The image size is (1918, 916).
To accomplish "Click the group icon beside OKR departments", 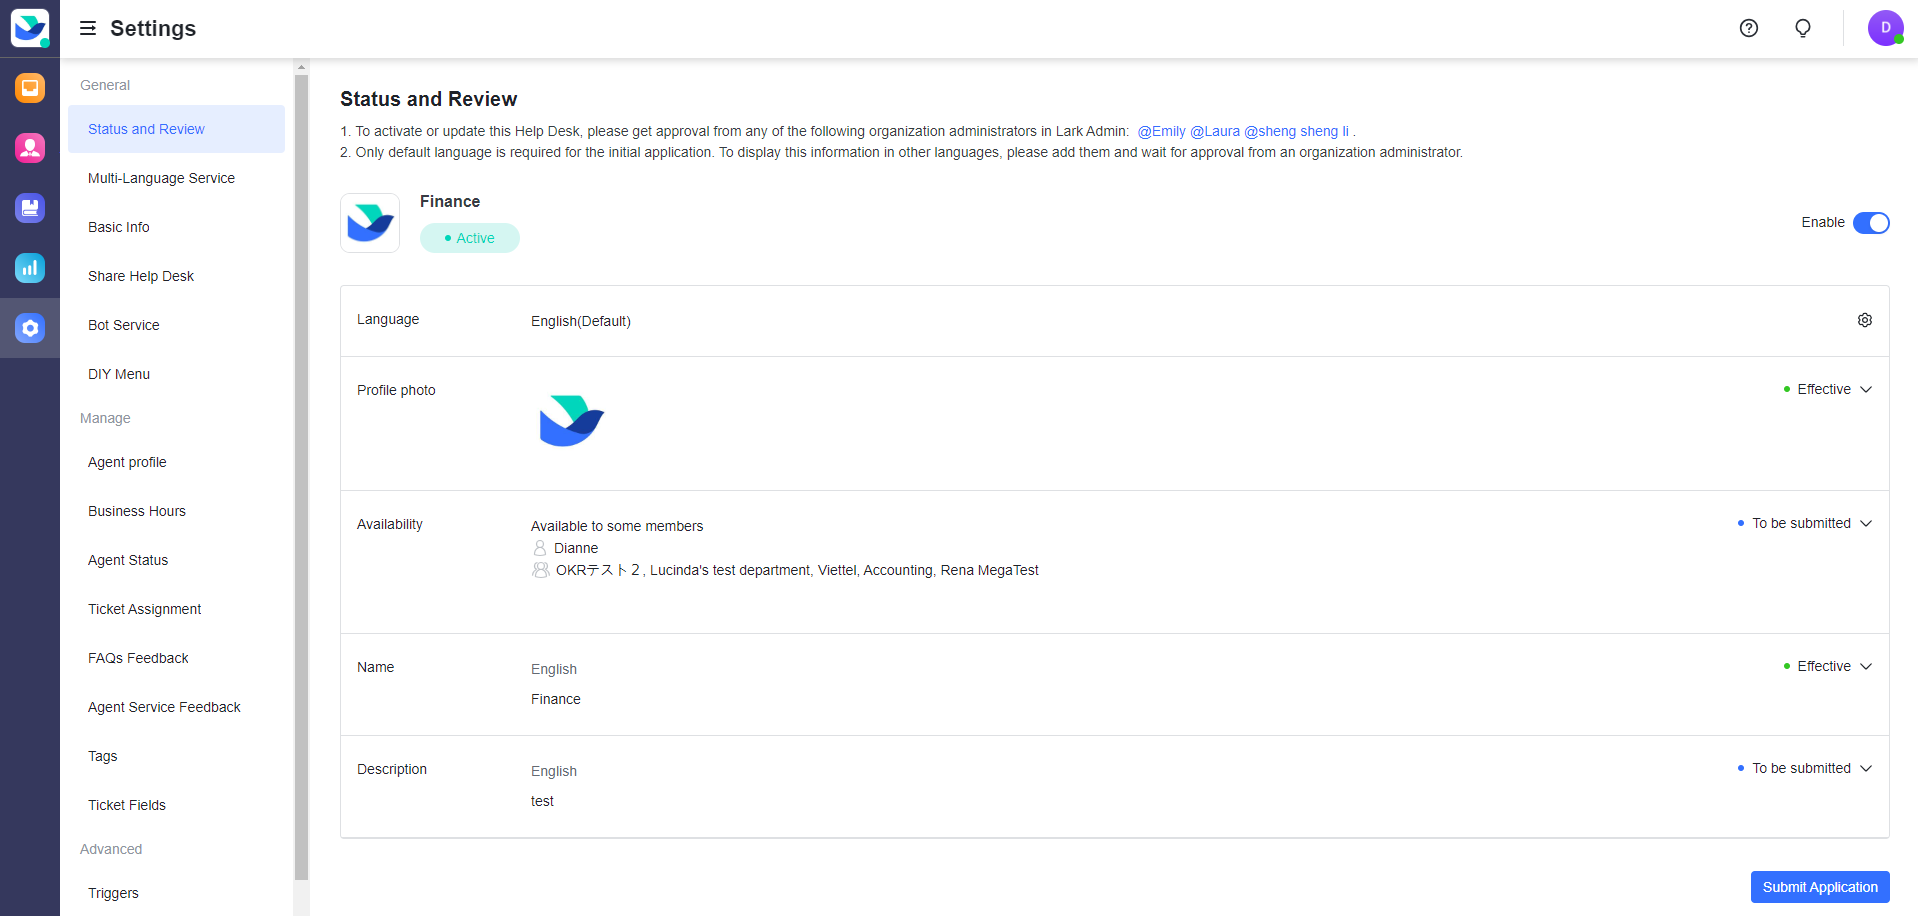I will (x=541, y=570).
